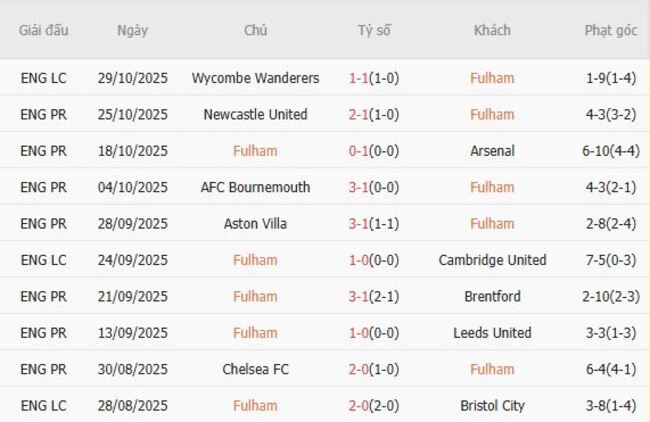Click the 'Giải đấu' column header
Viewport: 650px width, 422px height.
tap(44, 30)
